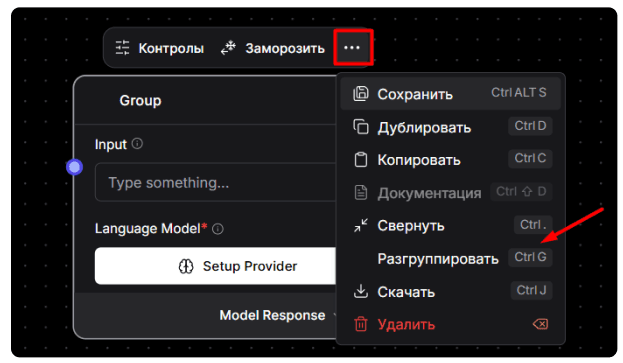The width and height of the screenshot is (623, 363).
Task: Choose Копировать from the context menu
Action: pos(451,160)
